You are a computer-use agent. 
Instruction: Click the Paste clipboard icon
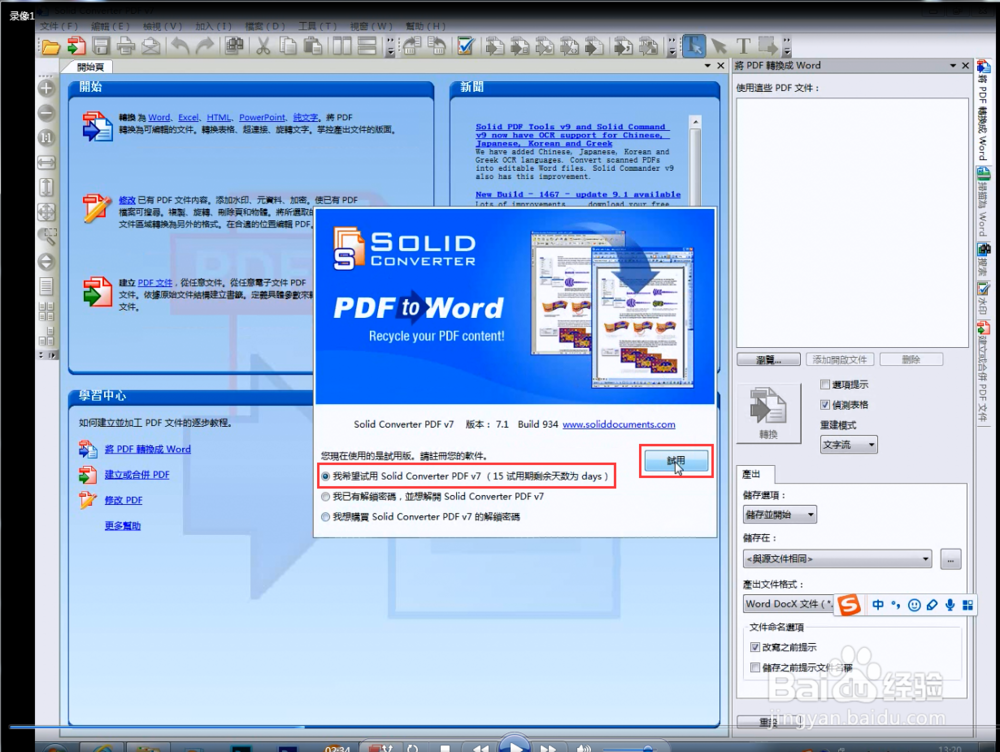click(312, 47)
